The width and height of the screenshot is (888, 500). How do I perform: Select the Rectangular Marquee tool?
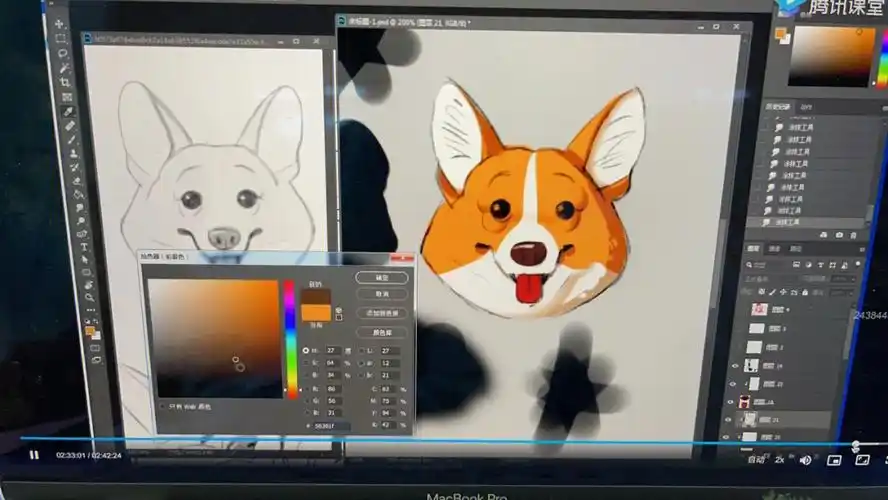point(60,39)
